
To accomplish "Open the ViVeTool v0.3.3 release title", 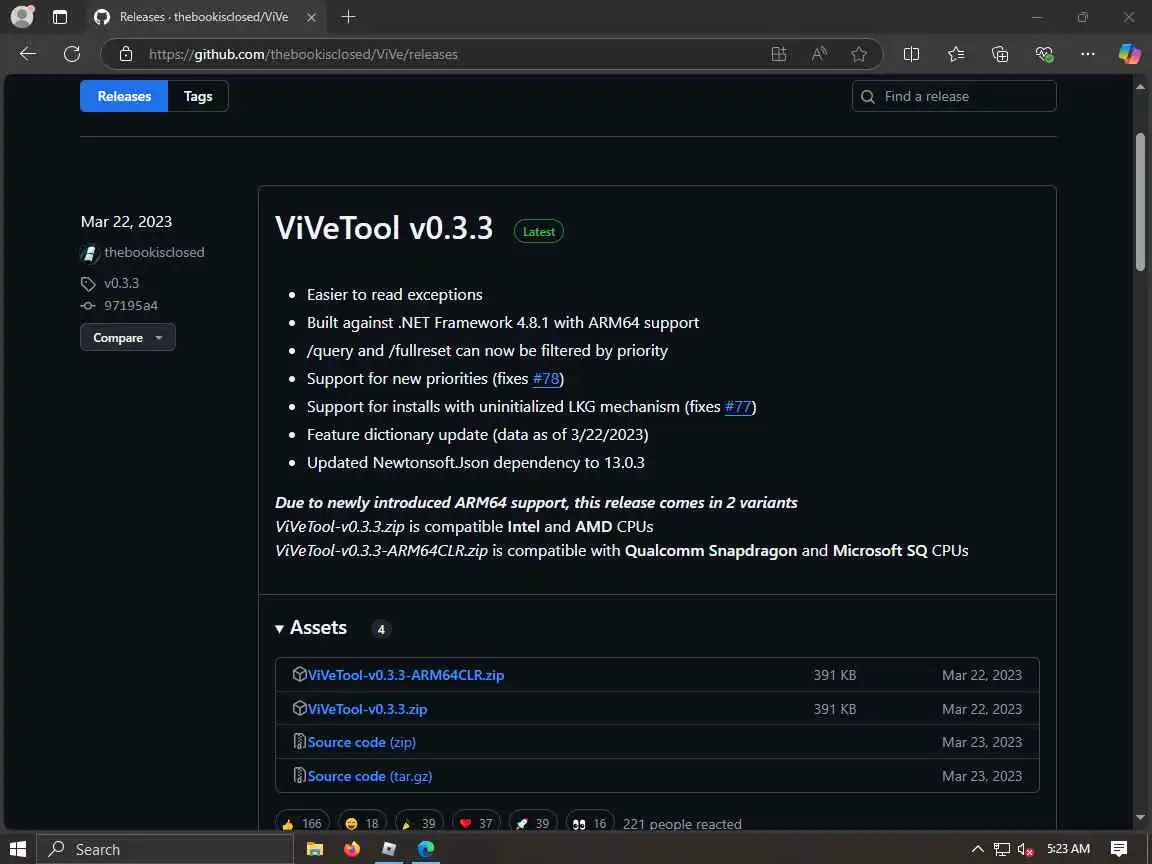I will pos(384,228).
